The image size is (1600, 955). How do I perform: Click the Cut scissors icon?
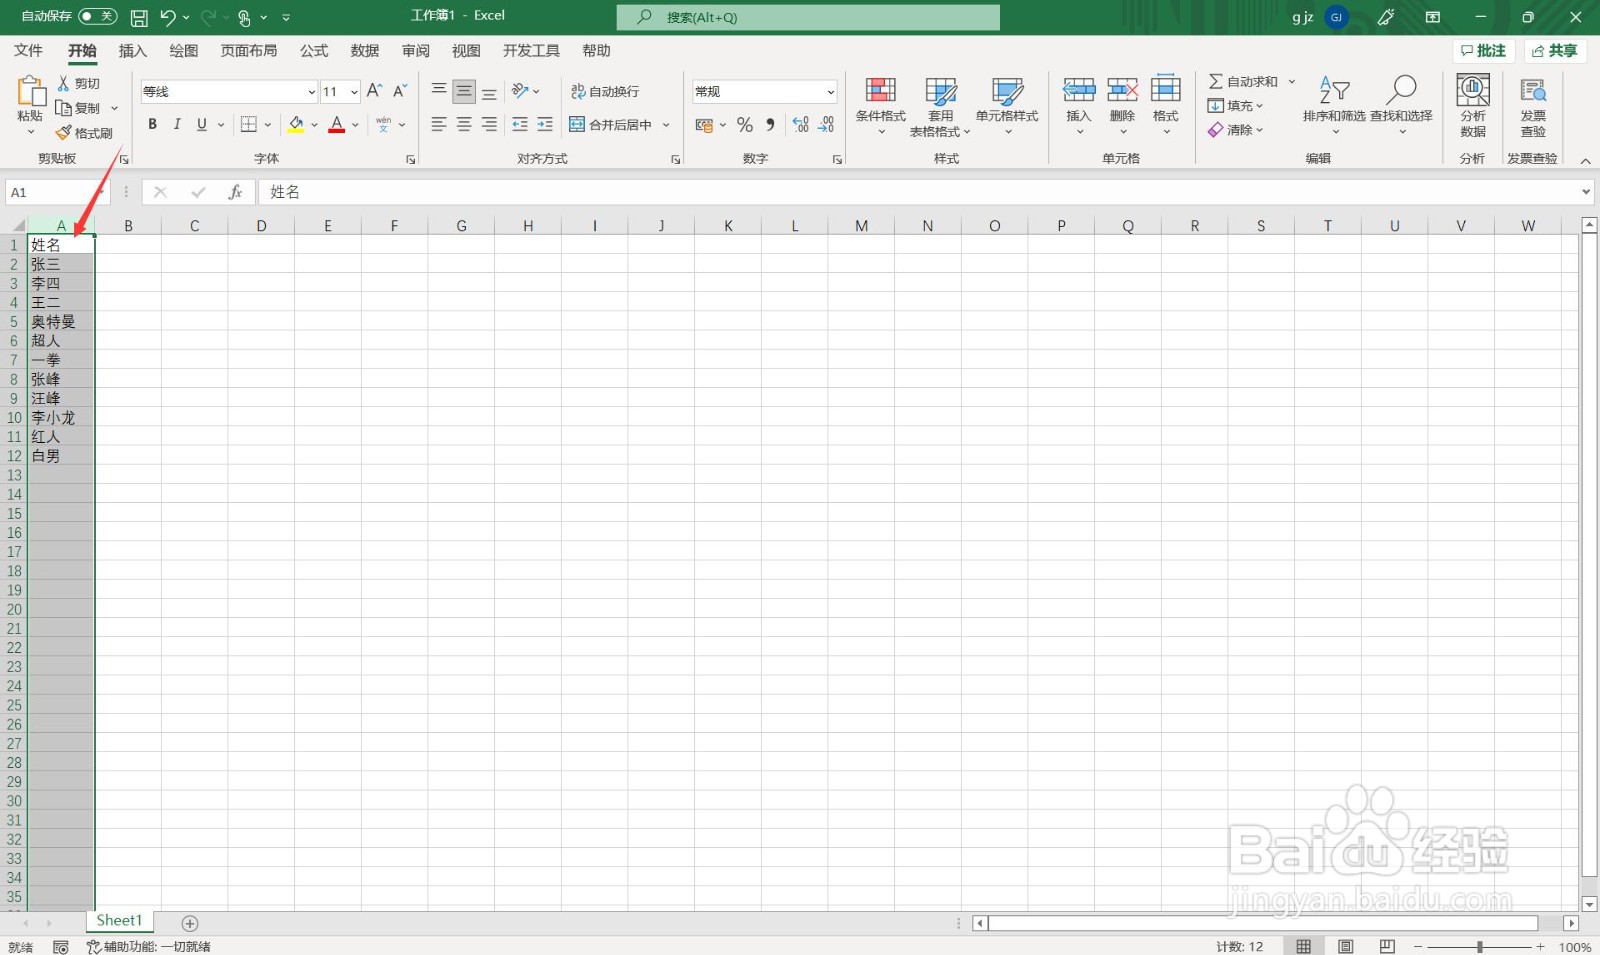(64, 83)
